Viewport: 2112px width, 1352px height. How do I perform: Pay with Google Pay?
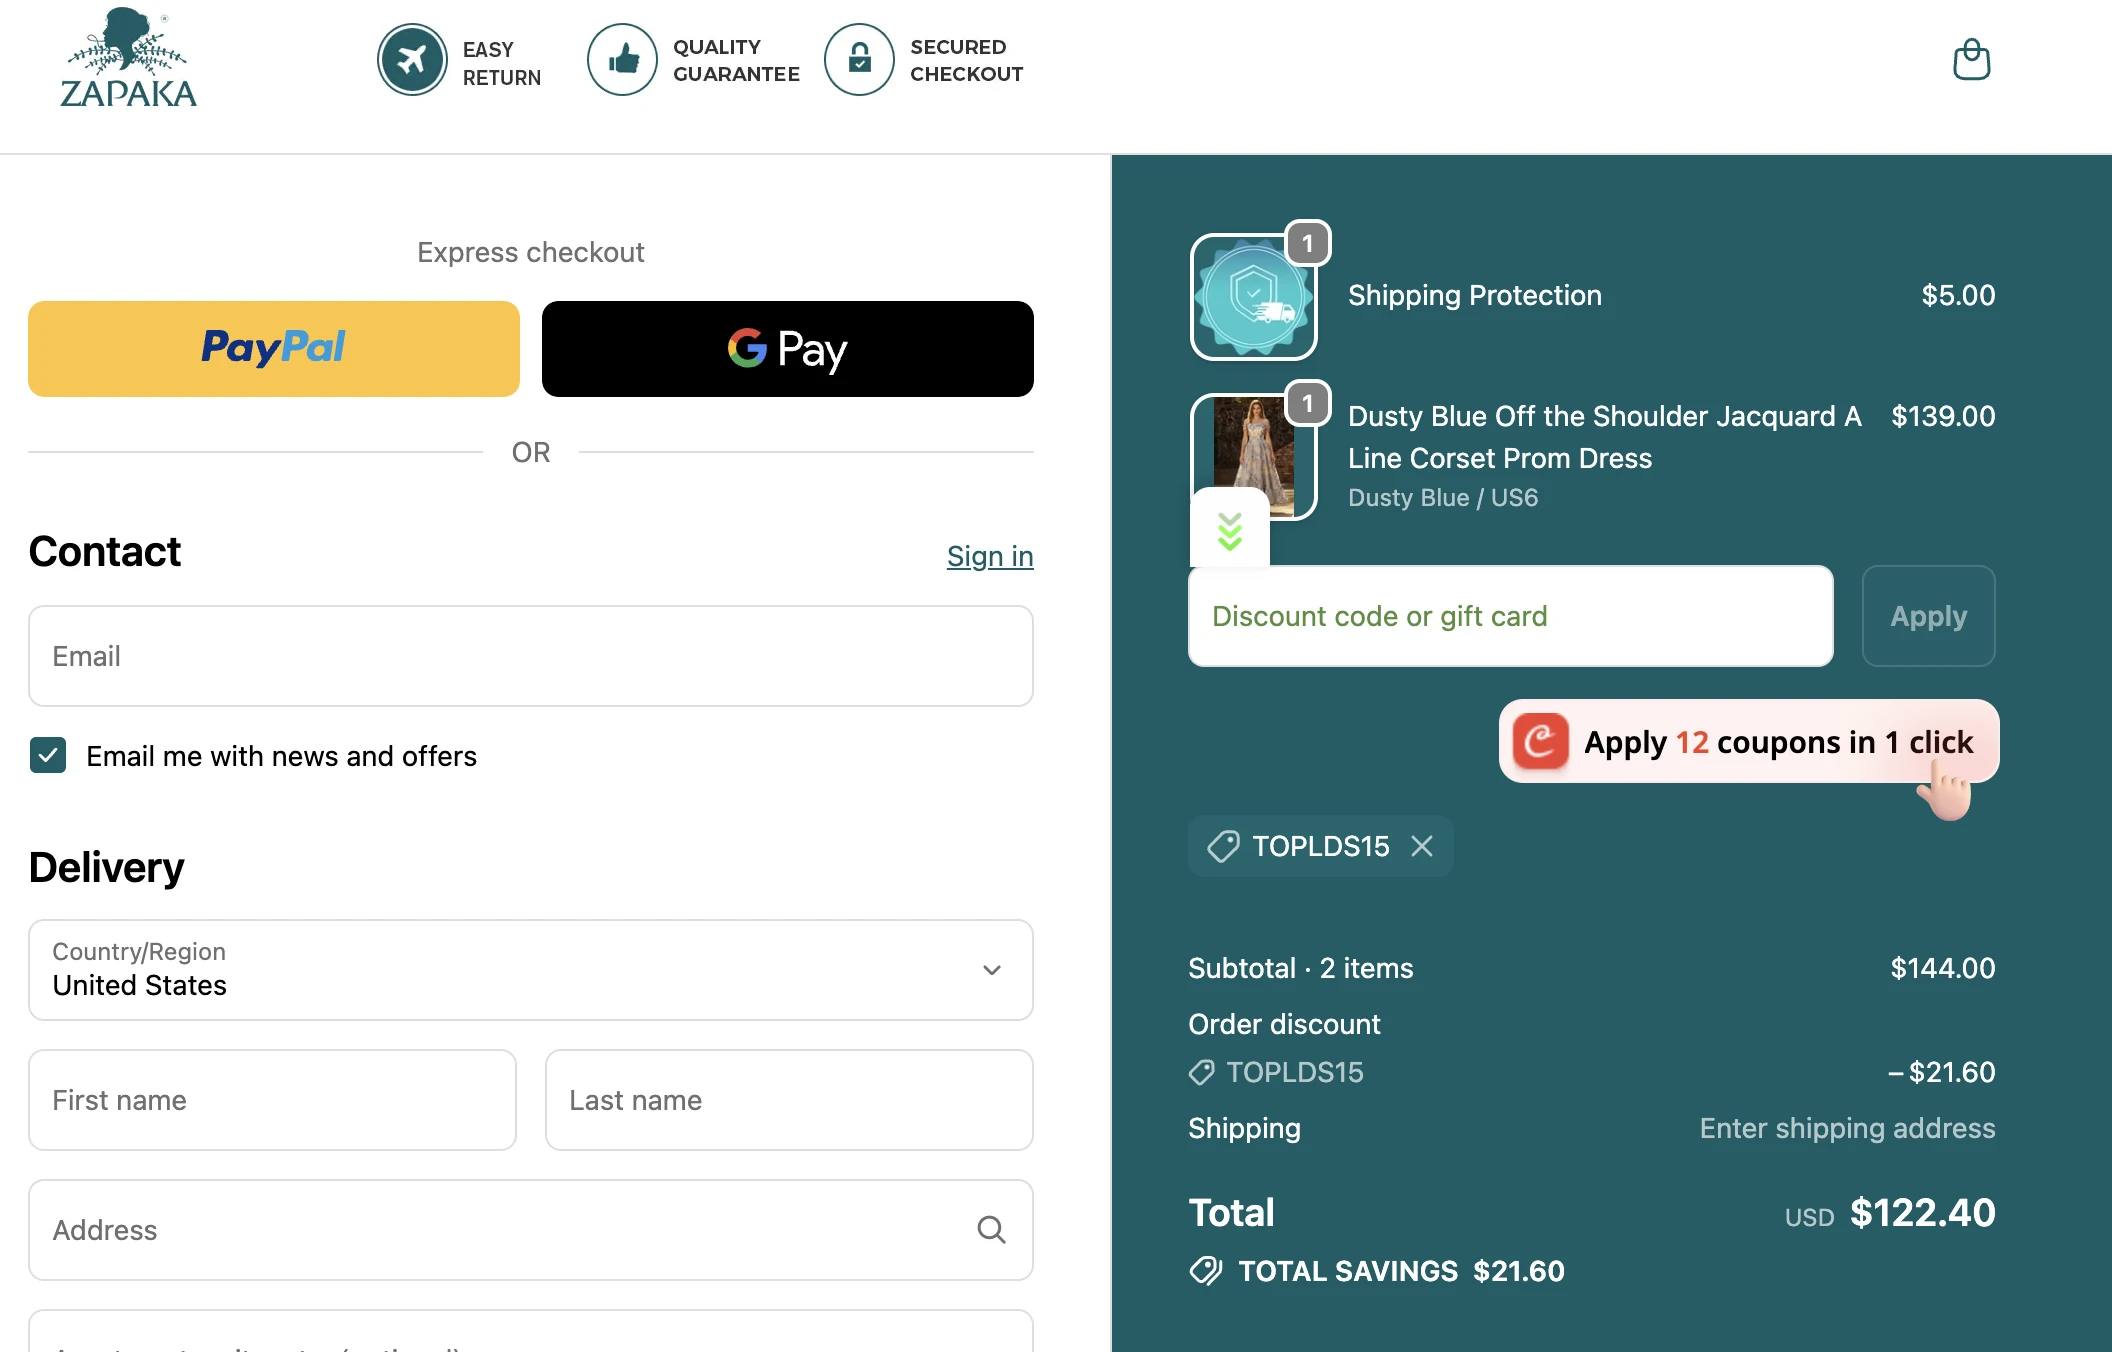788,349
